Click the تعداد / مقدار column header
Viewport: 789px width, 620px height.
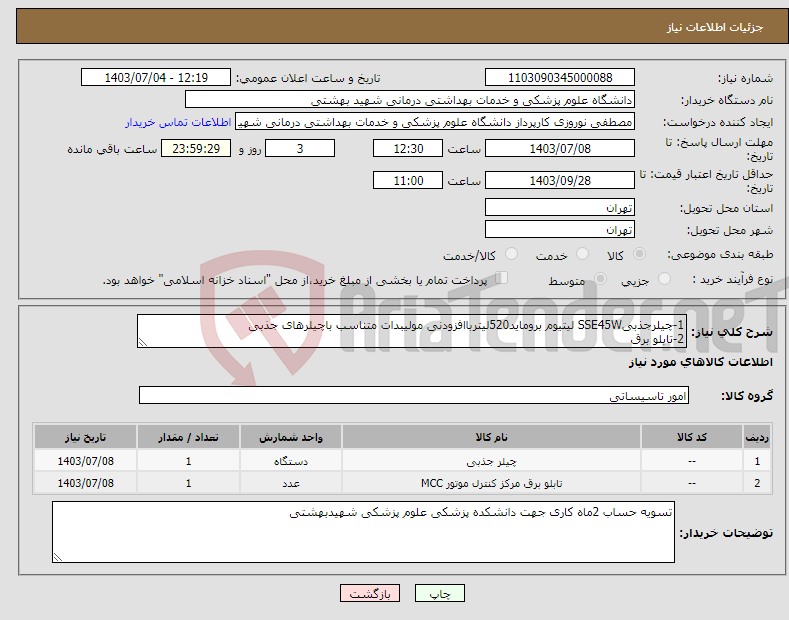point(188,437)
